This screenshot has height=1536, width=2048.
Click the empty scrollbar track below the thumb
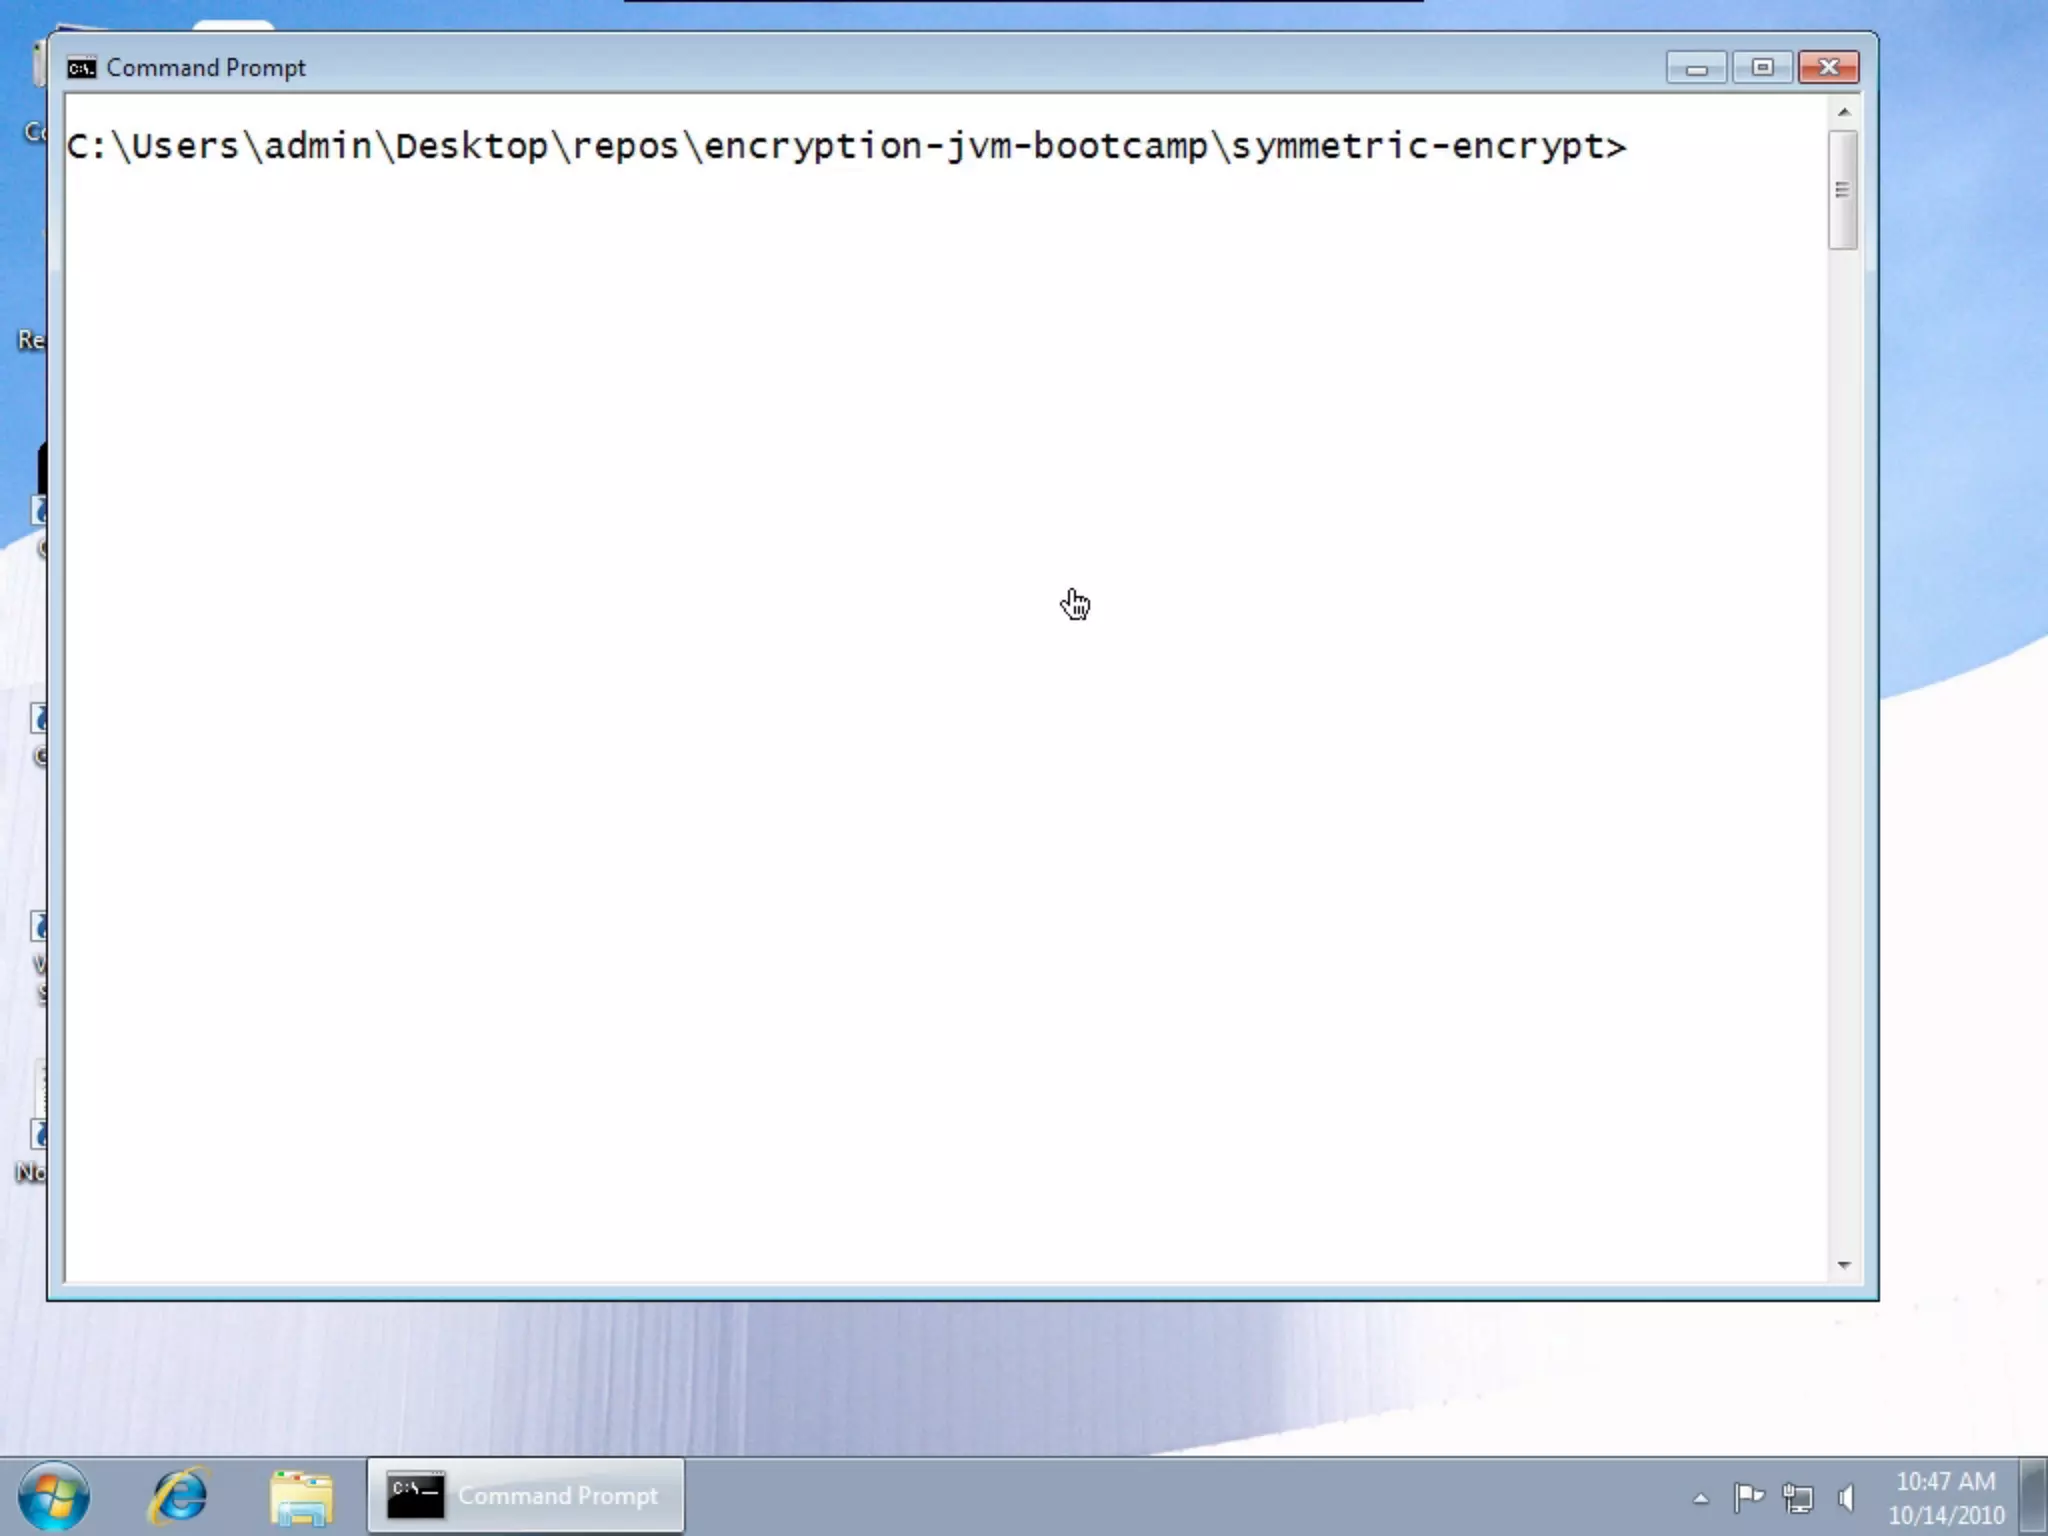click(x=1843, y=750)
